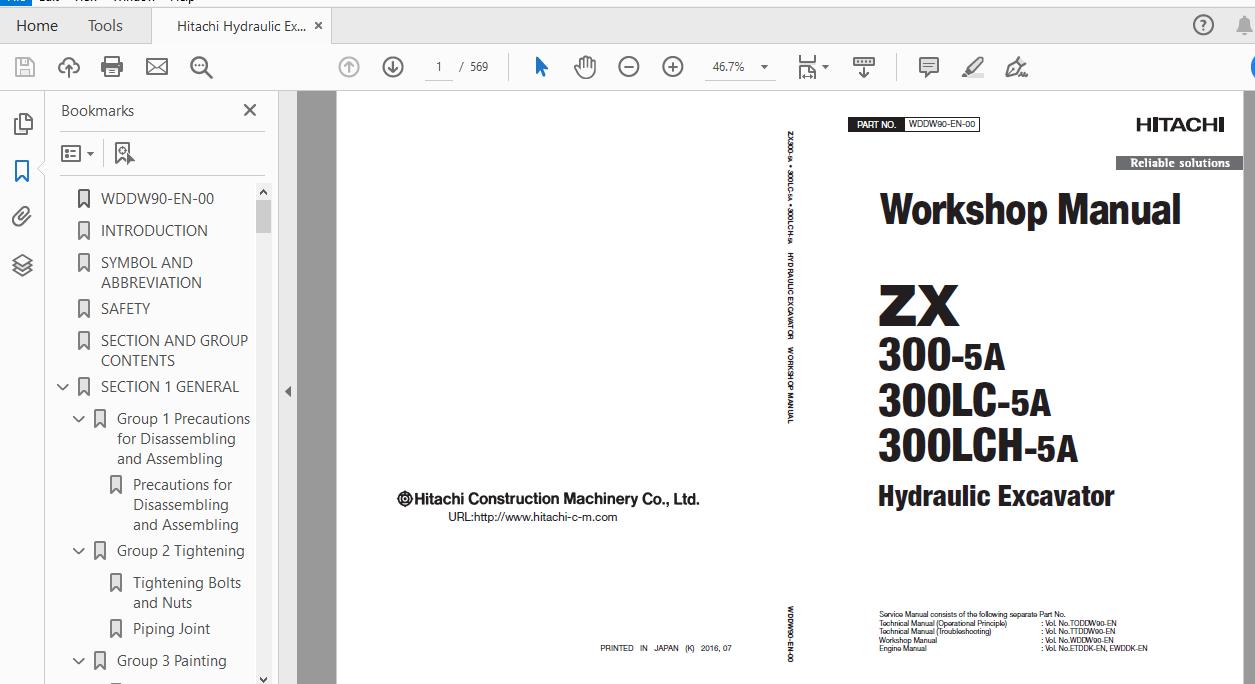Switch to the Tools tab
Viewport: 1255px width, 684px height.
click(105, 26)
